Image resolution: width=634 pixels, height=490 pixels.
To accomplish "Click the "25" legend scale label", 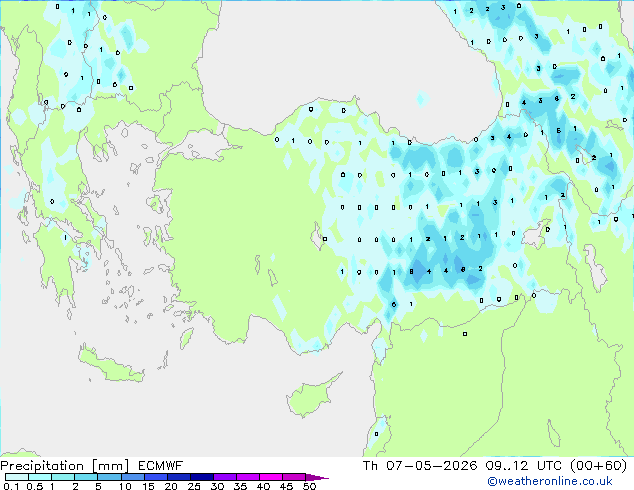I will [x=194, y=486].
